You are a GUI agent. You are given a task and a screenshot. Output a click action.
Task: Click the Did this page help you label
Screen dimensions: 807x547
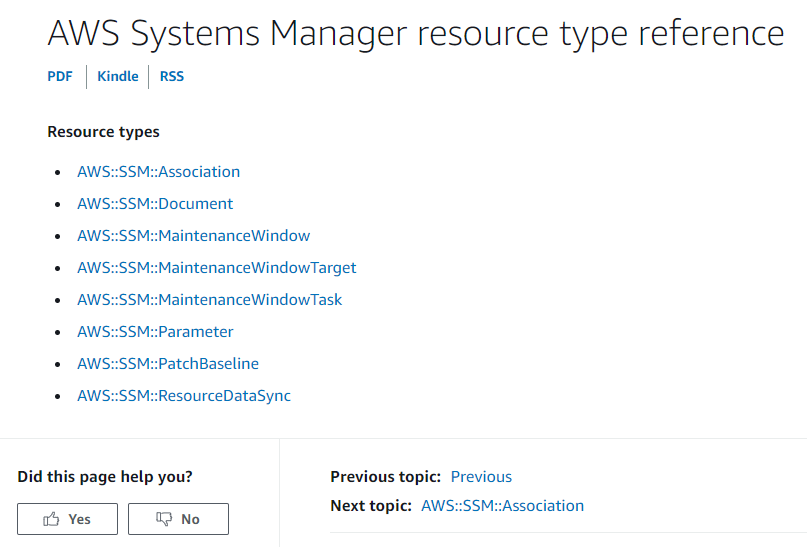[105, 477]
